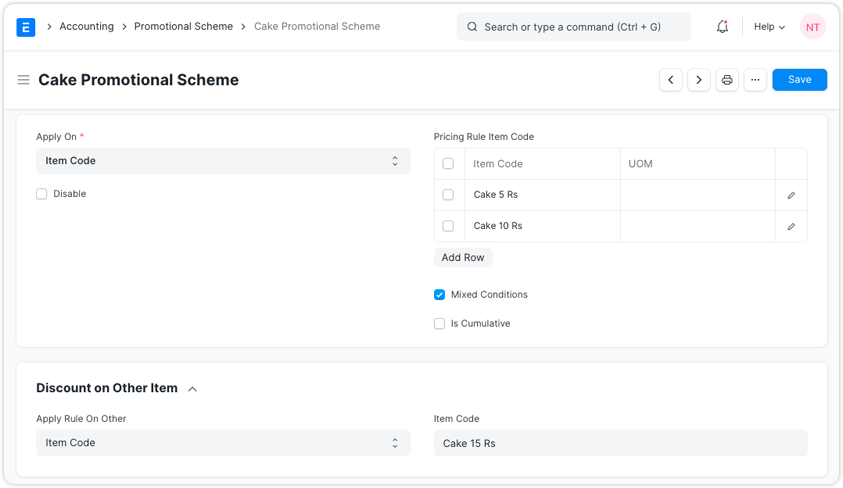This screenshot has height=488, width=843.
Task: Toggle the sidebar hamburger menu icon
Action: pyautogui.click(x=23, y=80)
